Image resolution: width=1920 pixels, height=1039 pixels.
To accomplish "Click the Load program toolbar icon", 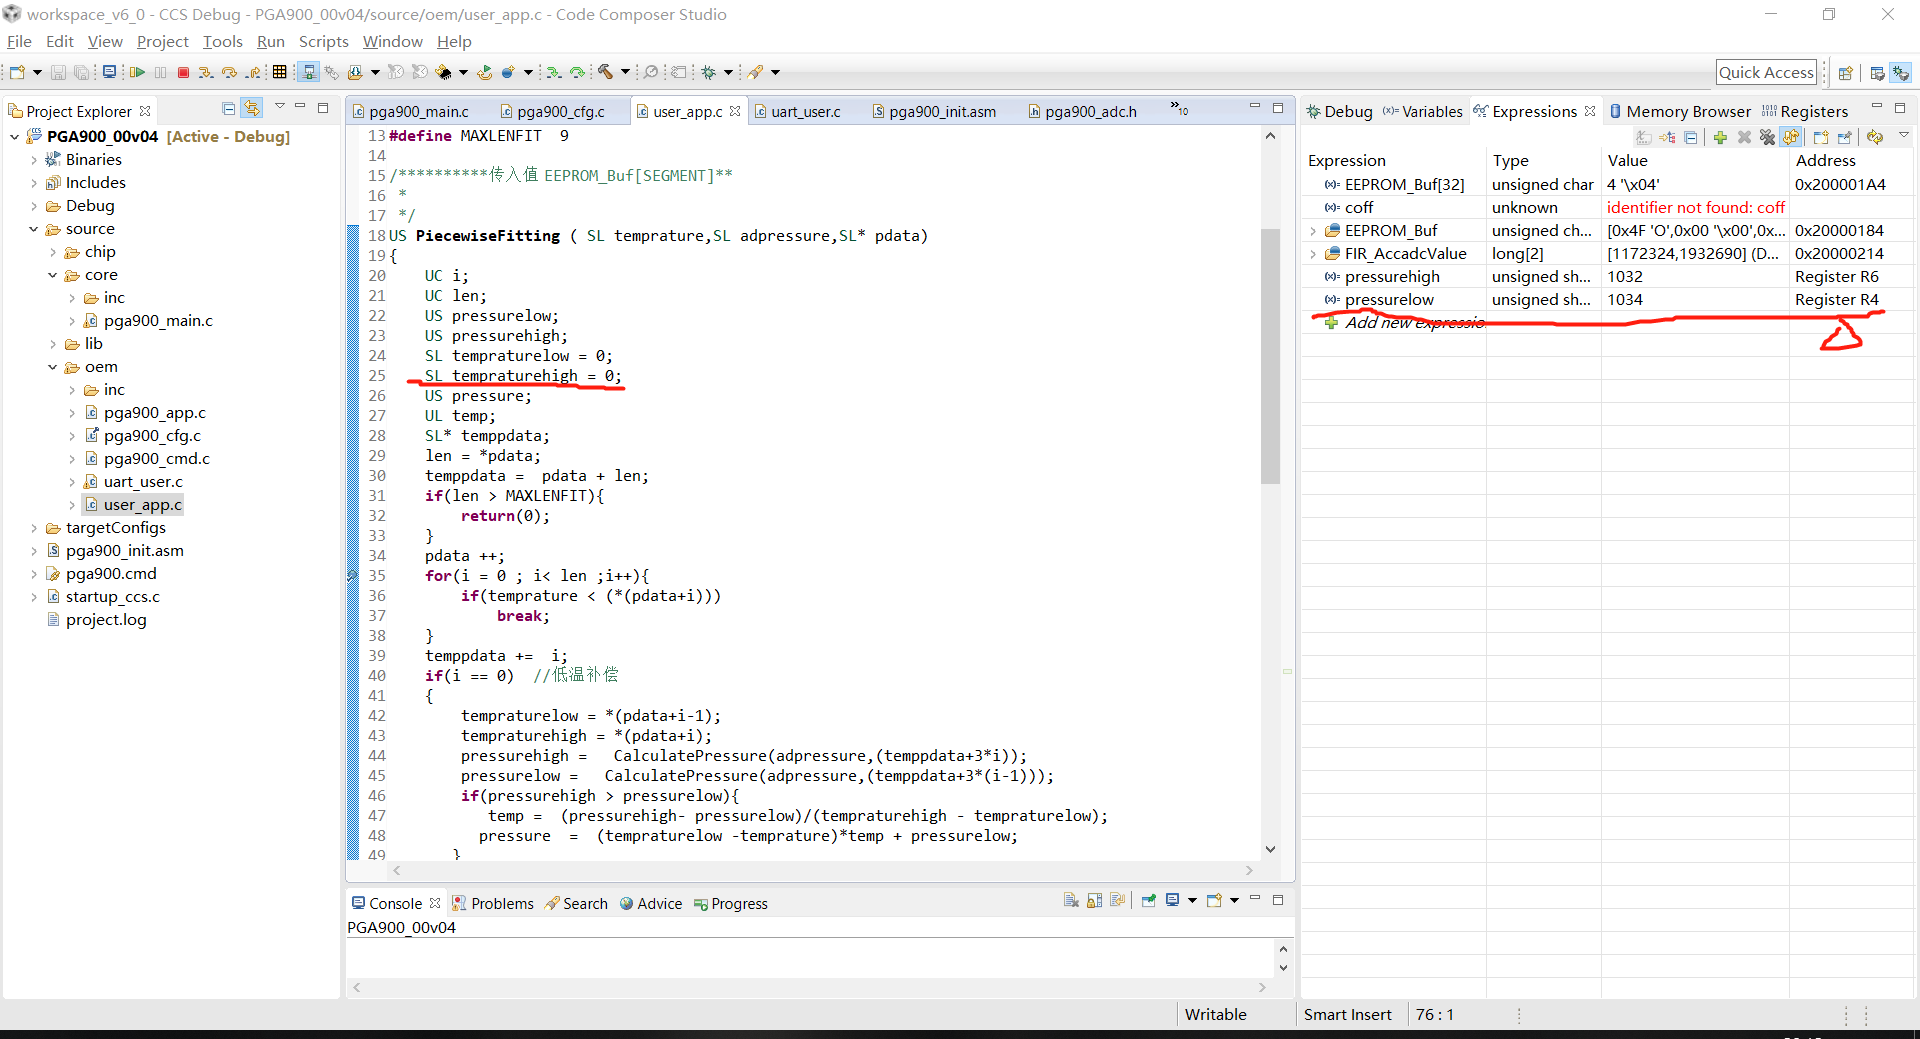I will [x=355, y=72].
